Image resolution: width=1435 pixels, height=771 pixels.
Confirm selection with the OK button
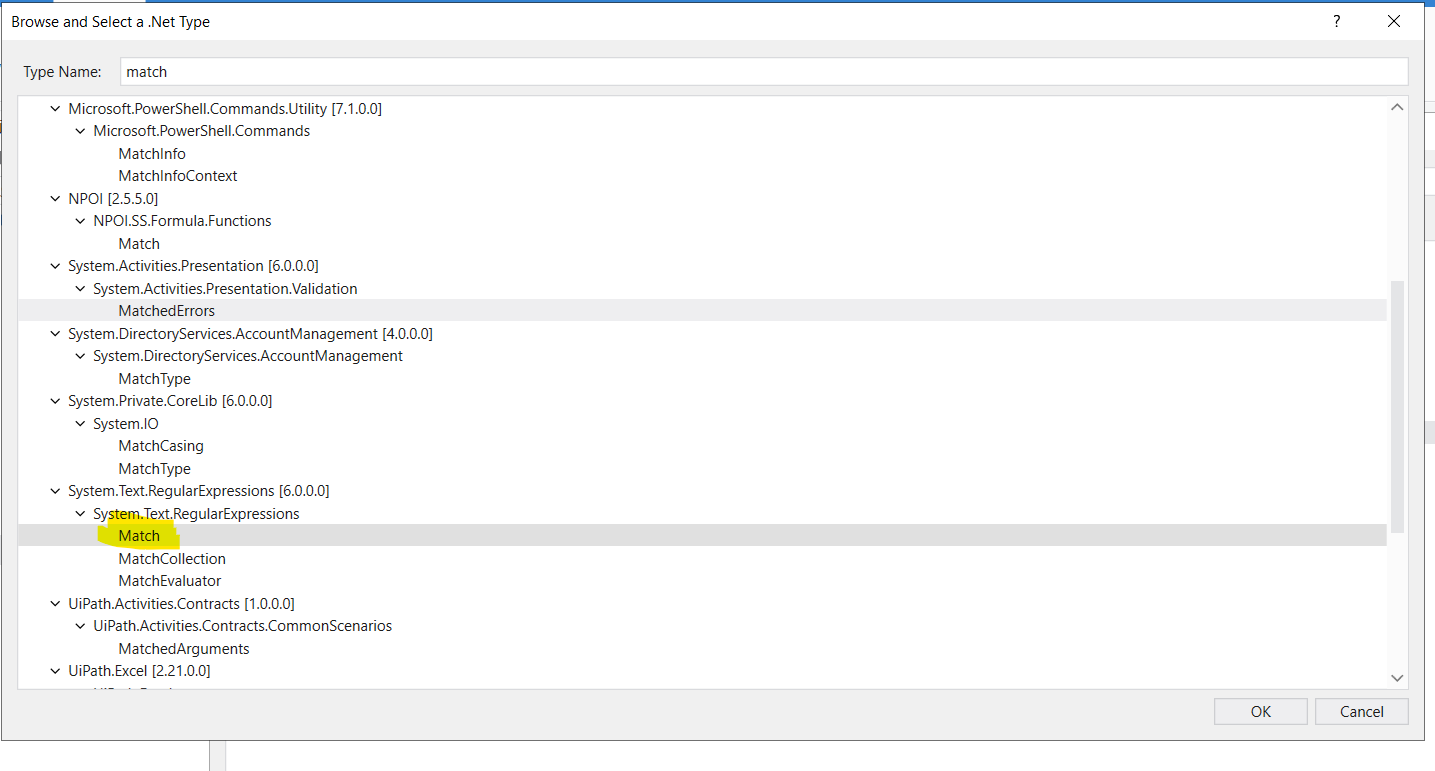1260,711
